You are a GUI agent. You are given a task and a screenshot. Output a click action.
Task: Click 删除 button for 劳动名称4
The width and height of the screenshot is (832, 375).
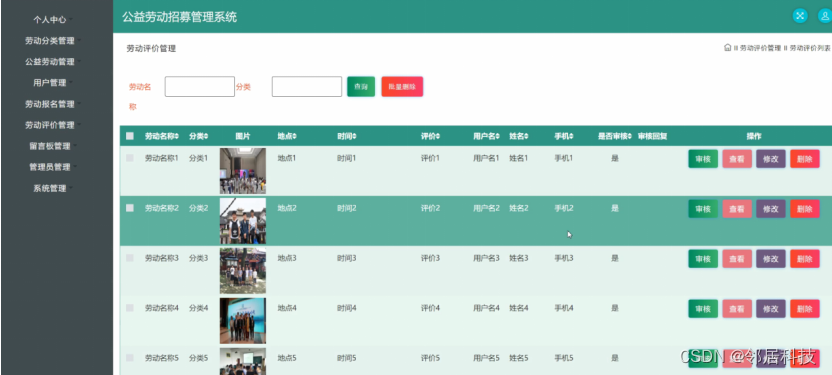pos(805,309)
